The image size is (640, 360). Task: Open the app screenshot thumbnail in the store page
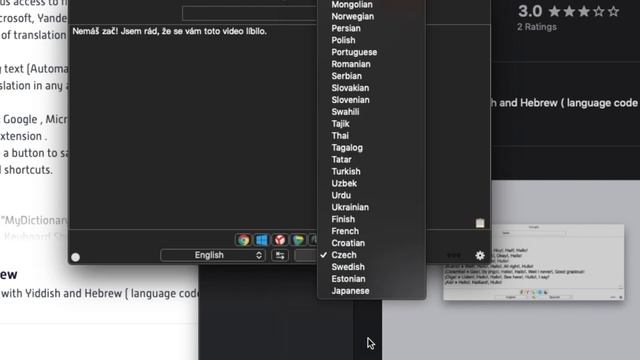tap(533, 262)
